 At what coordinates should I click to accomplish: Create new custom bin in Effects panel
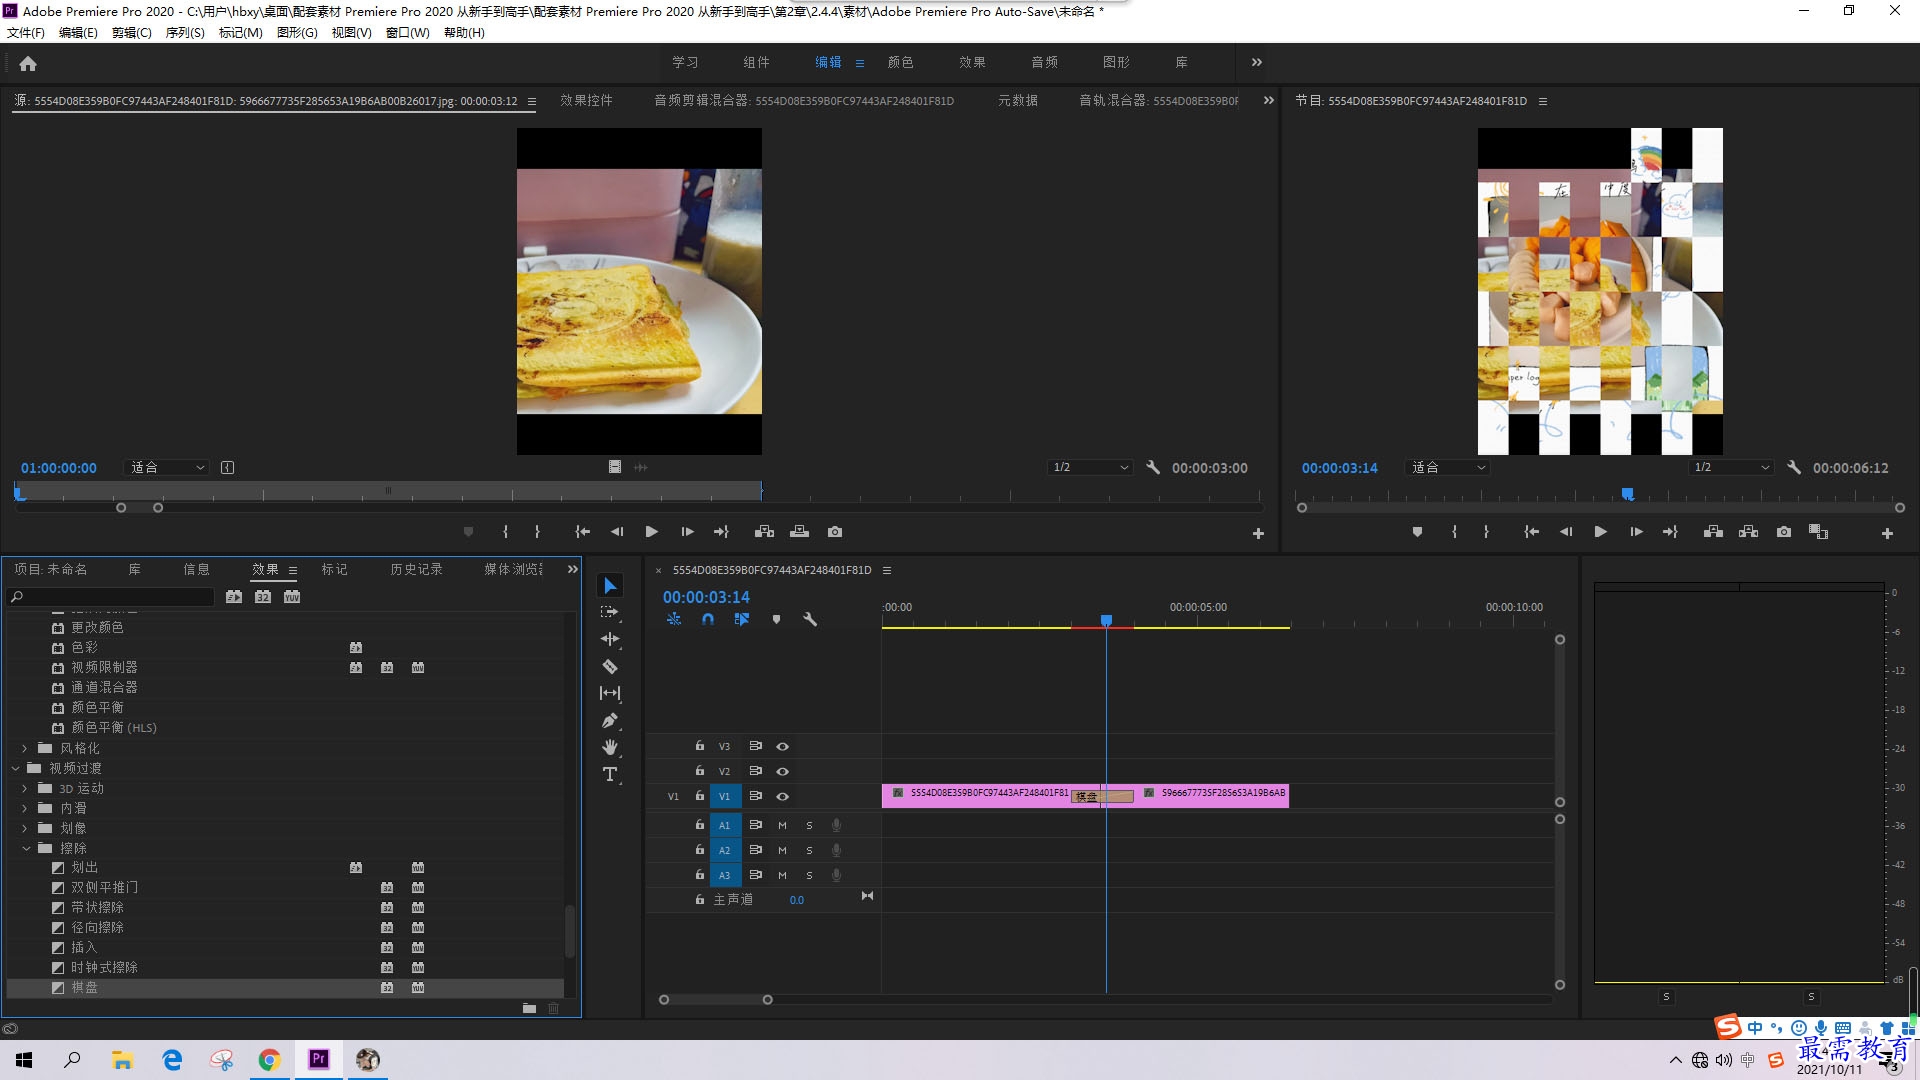pos(529,1008)
